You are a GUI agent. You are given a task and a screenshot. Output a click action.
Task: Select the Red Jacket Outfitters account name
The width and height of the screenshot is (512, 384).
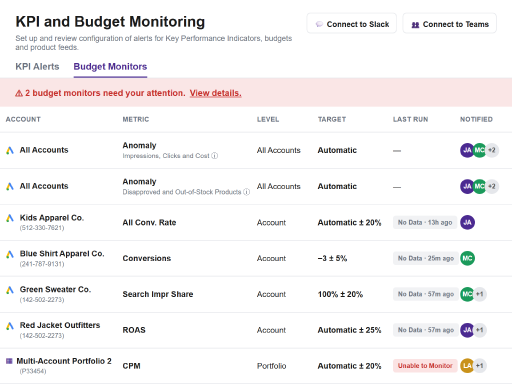[x=60, y=325]
